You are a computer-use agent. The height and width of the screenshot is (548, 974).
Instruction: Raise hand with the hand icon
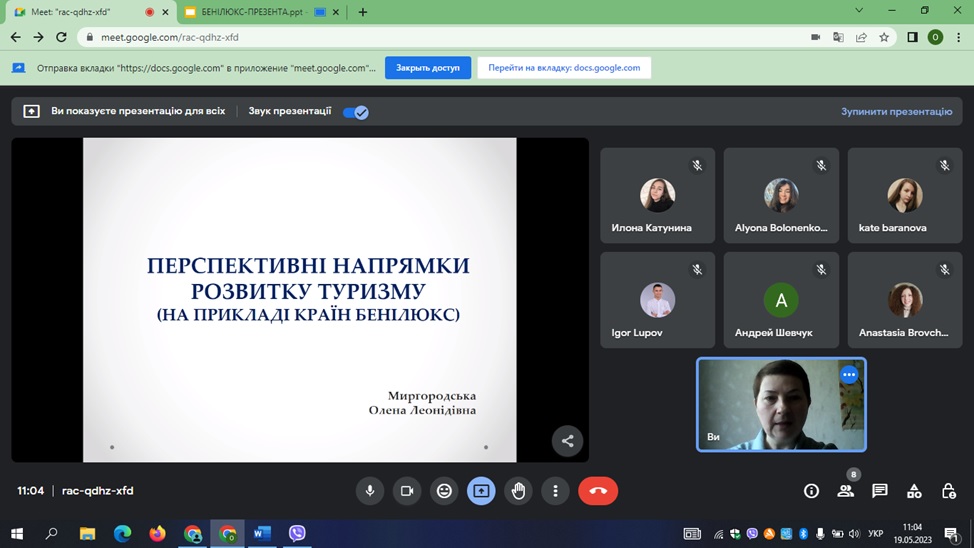coord(519,491)
